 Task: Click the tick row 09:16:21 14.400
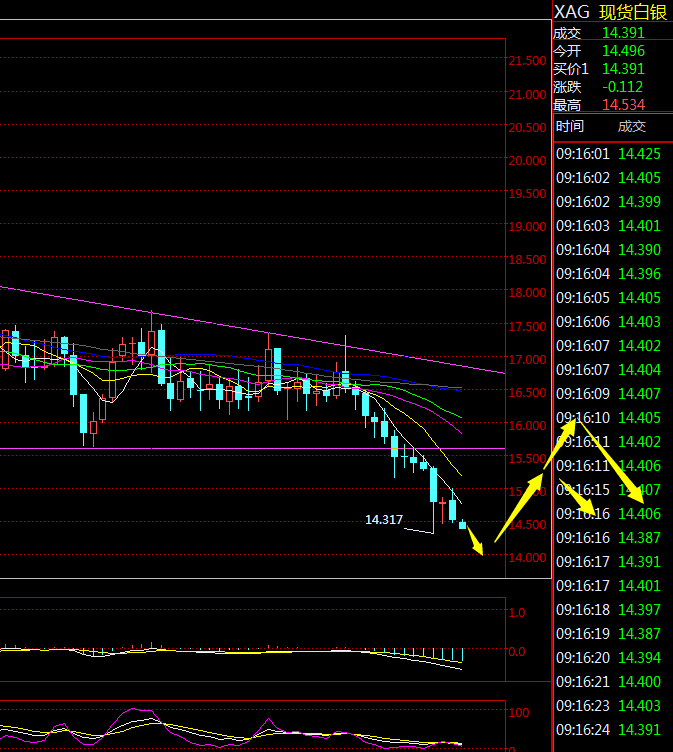(x=608, y=682)
